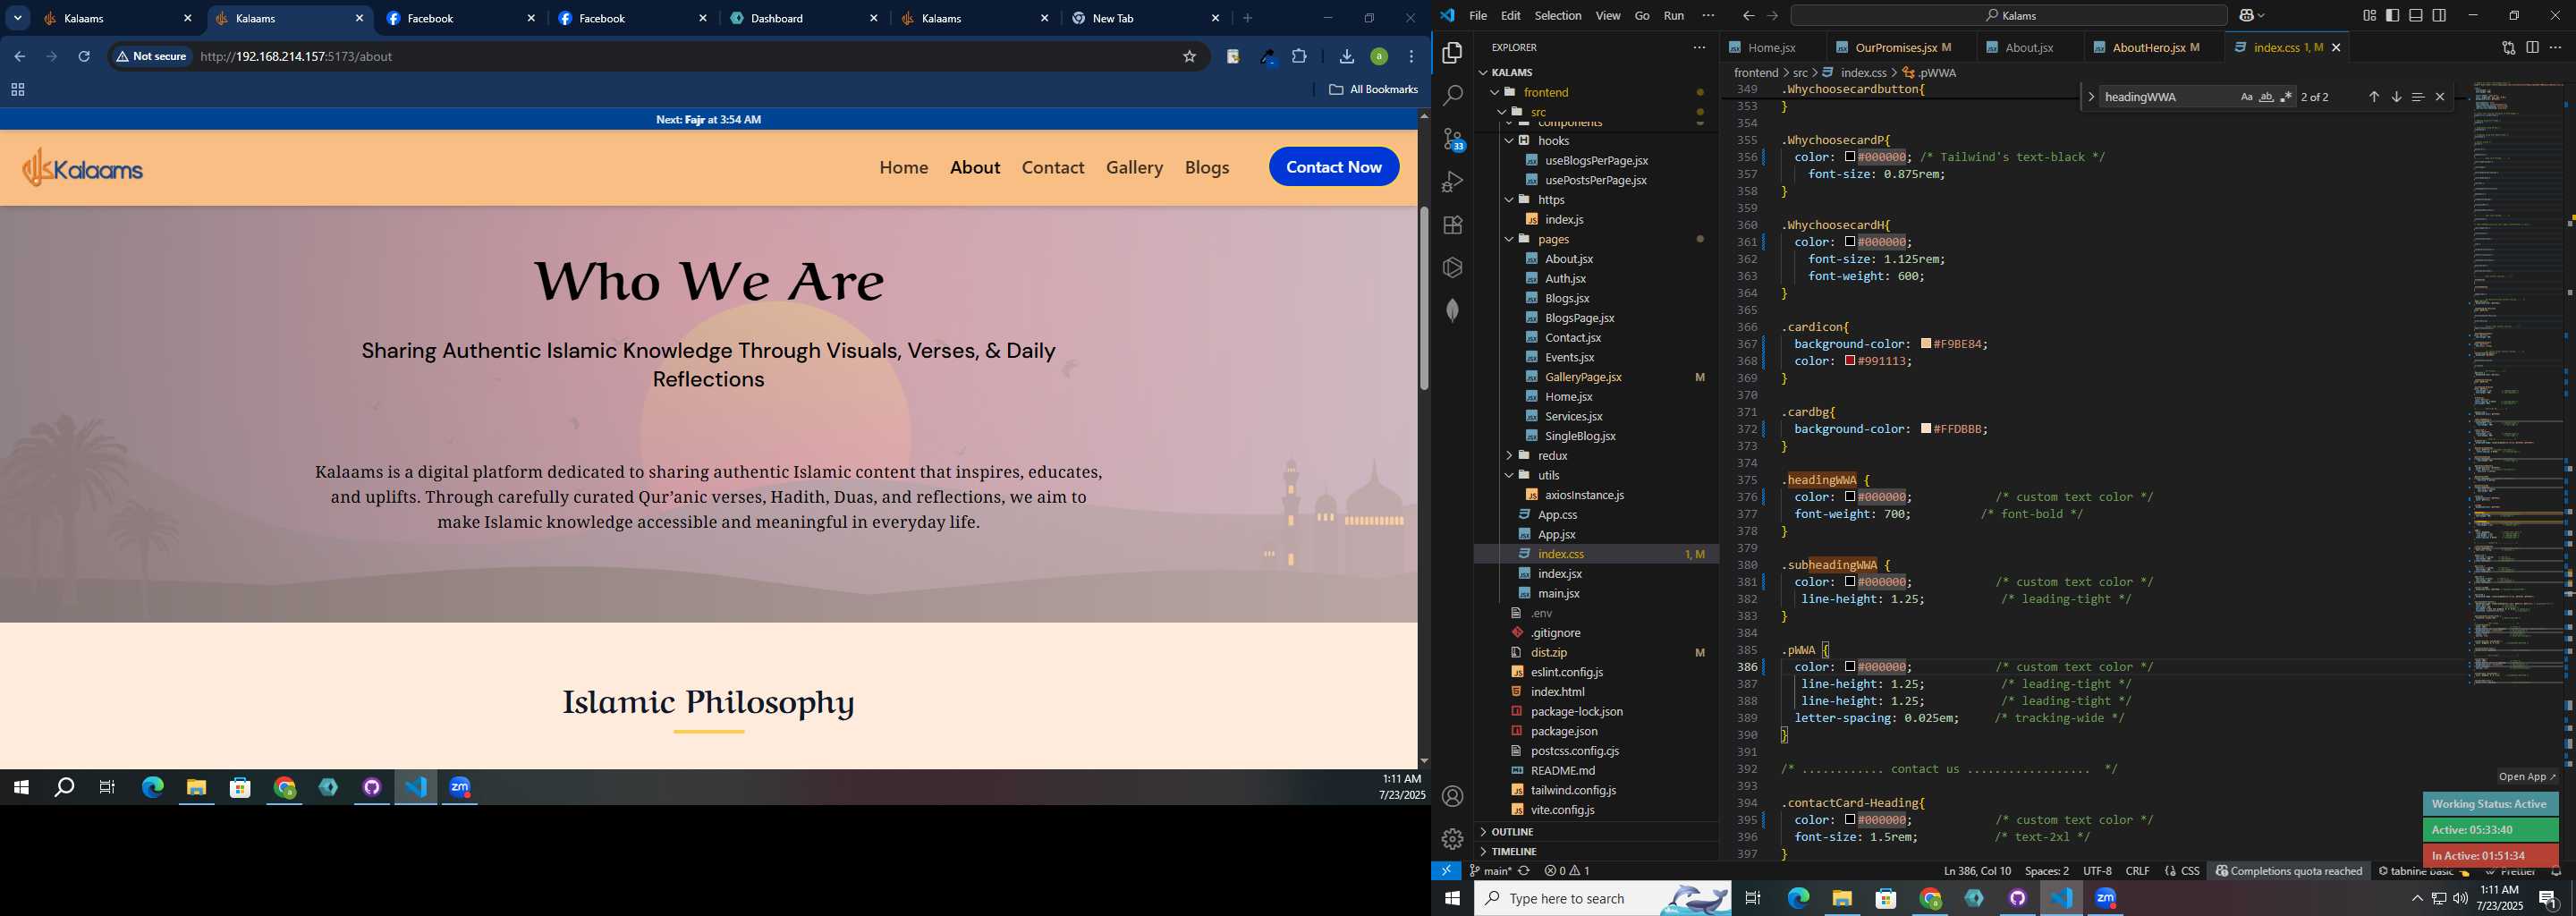Split the VS Code editor to the right
The image size is (2576, 916).
coord(2532,47)
